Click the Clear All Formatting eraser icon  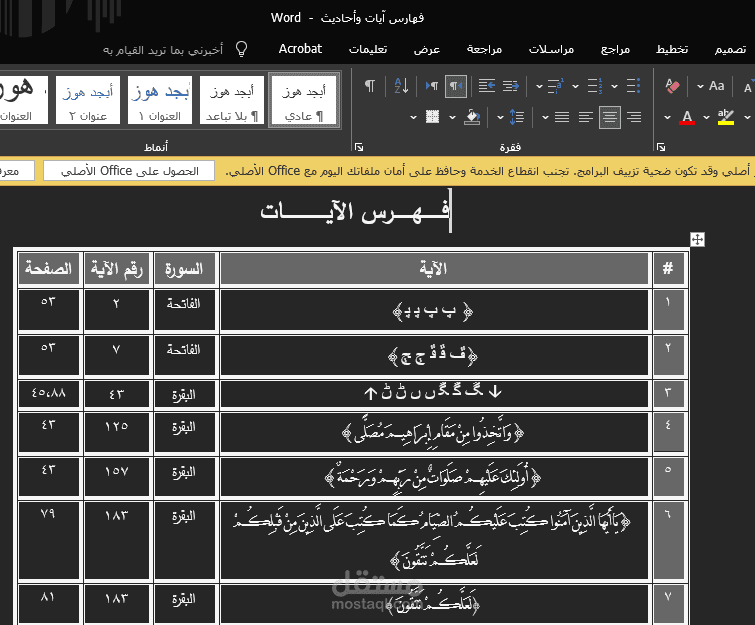tap(672, 86)
